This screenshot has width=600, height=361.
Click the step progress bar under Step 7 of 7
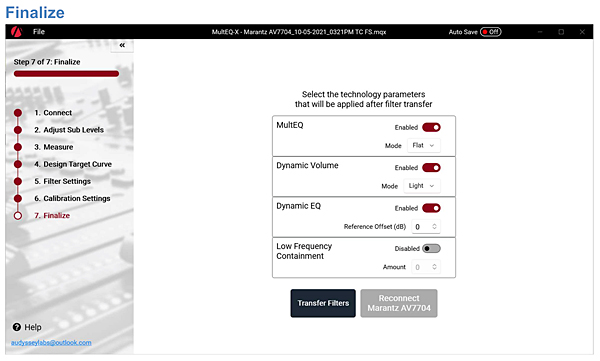(66, 74)
